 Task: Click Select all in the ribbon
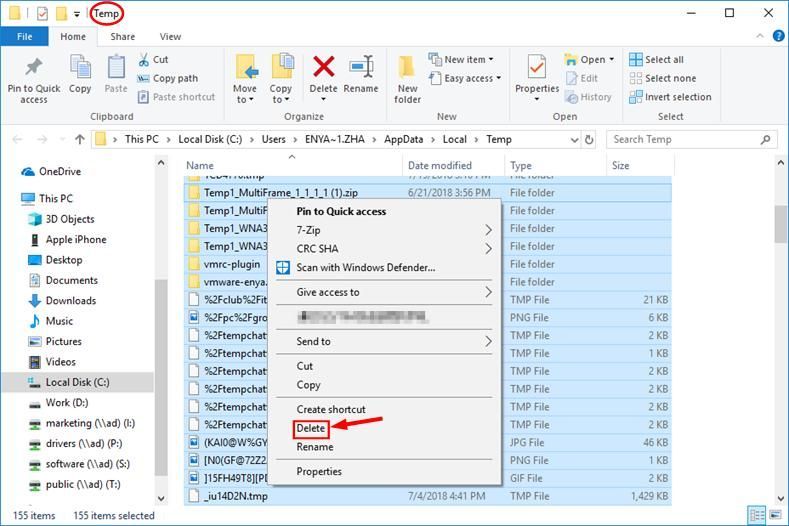pyautogui.click(x=656, y=59)
